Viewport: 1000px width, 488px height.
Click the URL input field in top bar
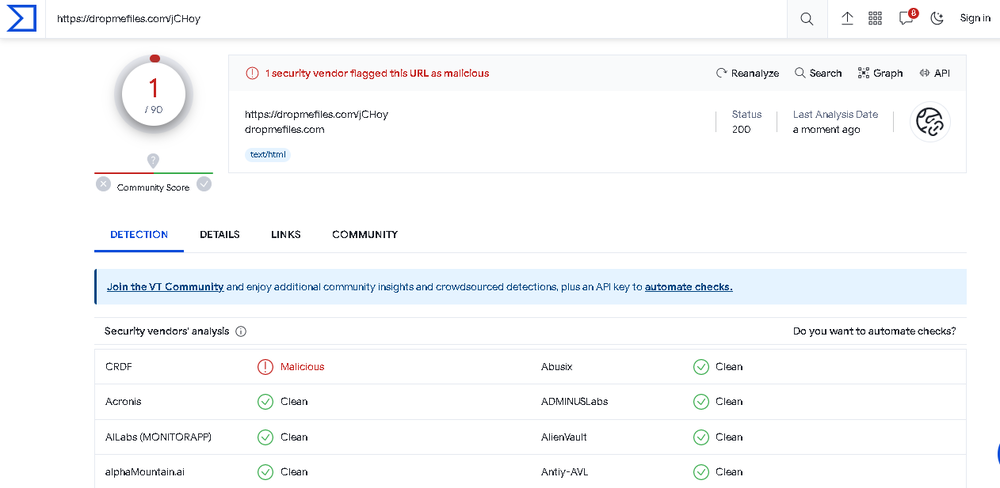400,19
